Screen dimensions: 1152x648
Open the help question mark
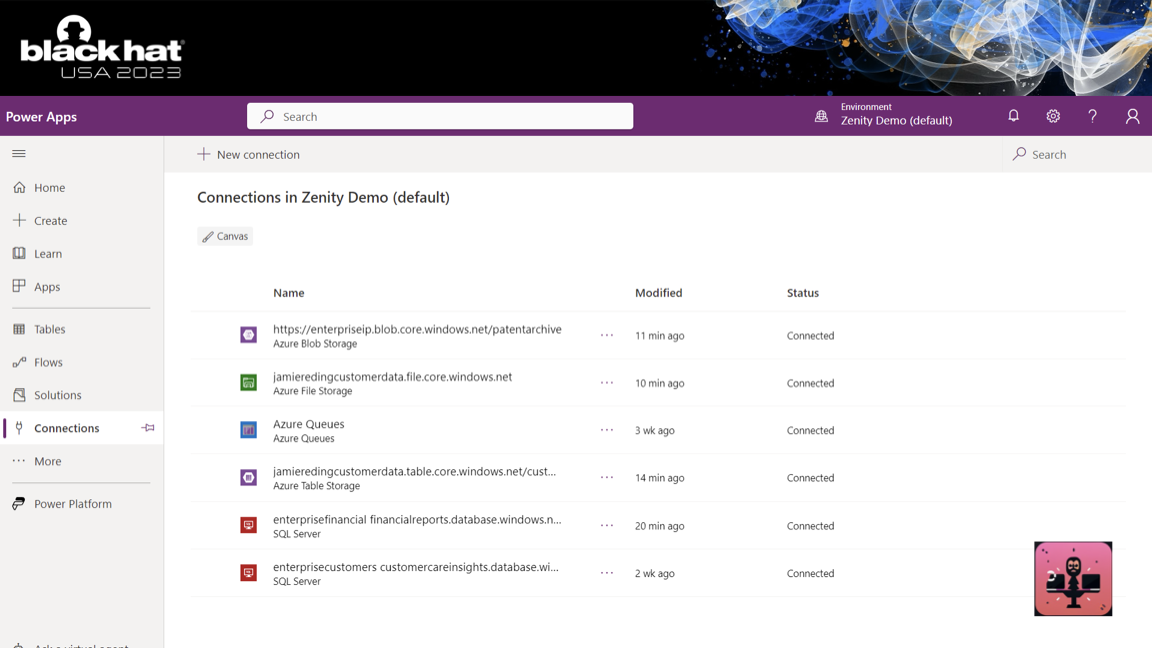click(x=1092, y=116)
